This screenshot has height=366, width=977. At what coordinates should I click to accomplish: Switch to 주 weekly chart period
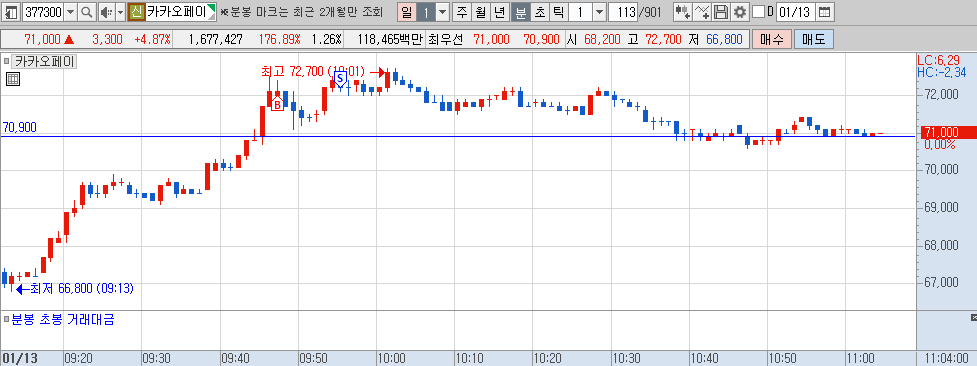[462, 12]
